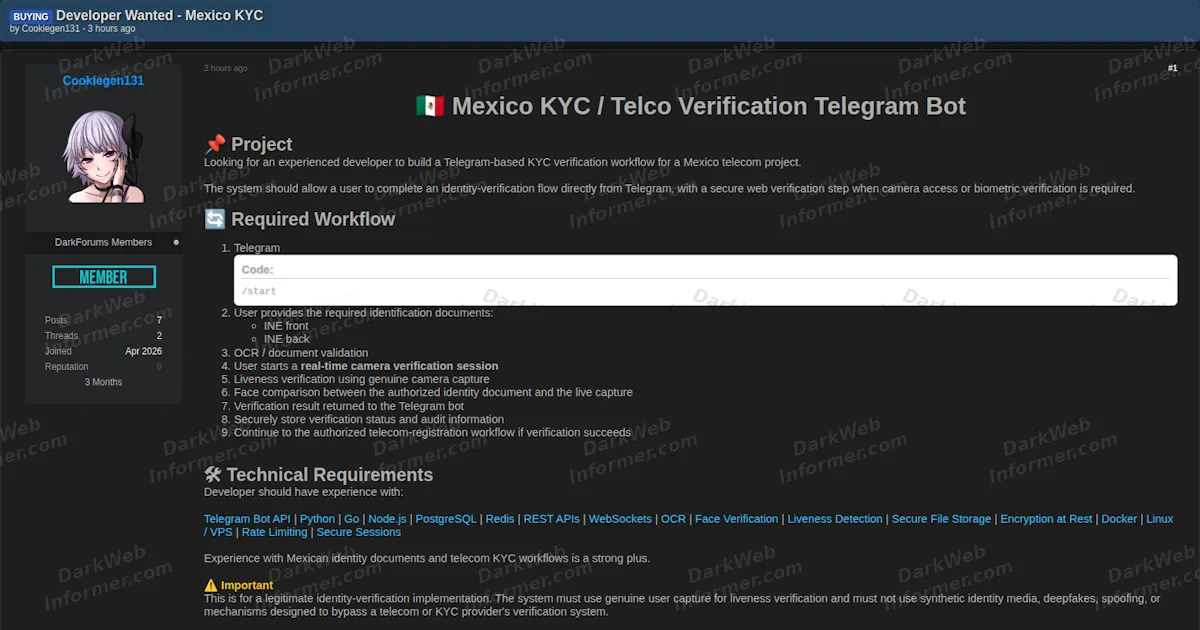Open Cookiegen131 profile link in sidebar
The width and height of the screenshot is (1200, 630).
[x=103, y=80]
